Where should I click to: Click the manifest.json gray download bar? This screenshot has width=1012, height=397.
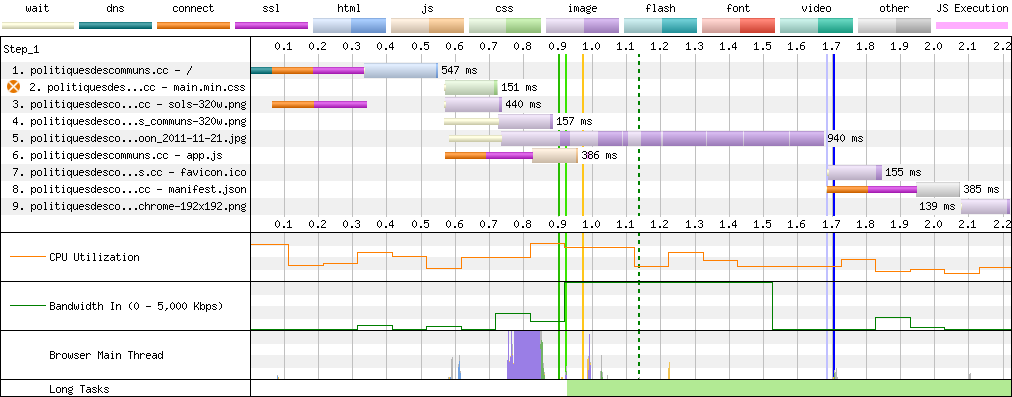938,189
